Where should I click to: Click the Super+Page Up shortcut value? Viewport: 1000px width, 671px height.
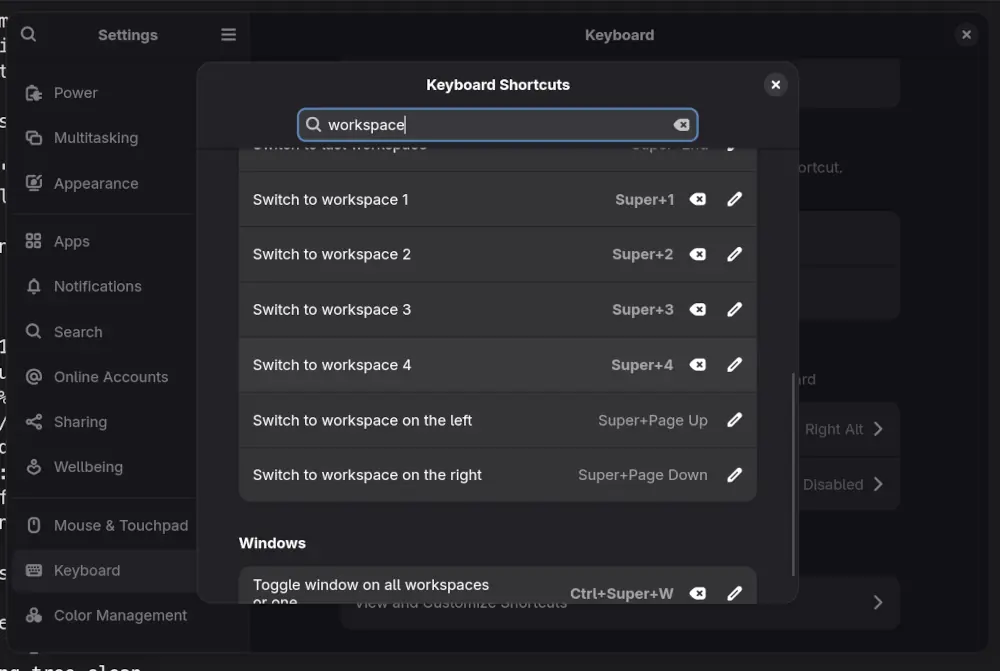pos(652,420)
